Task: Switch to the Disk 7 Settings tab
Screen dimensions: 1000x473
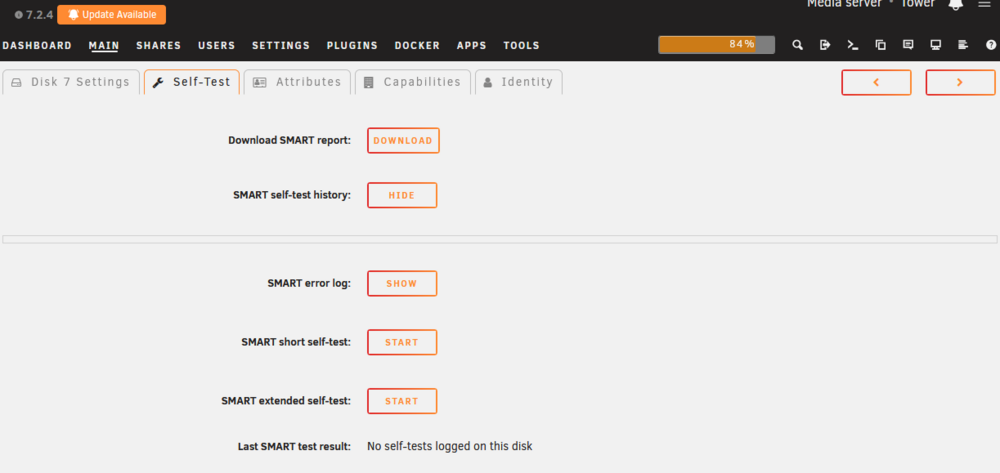Action: [71, 82]
